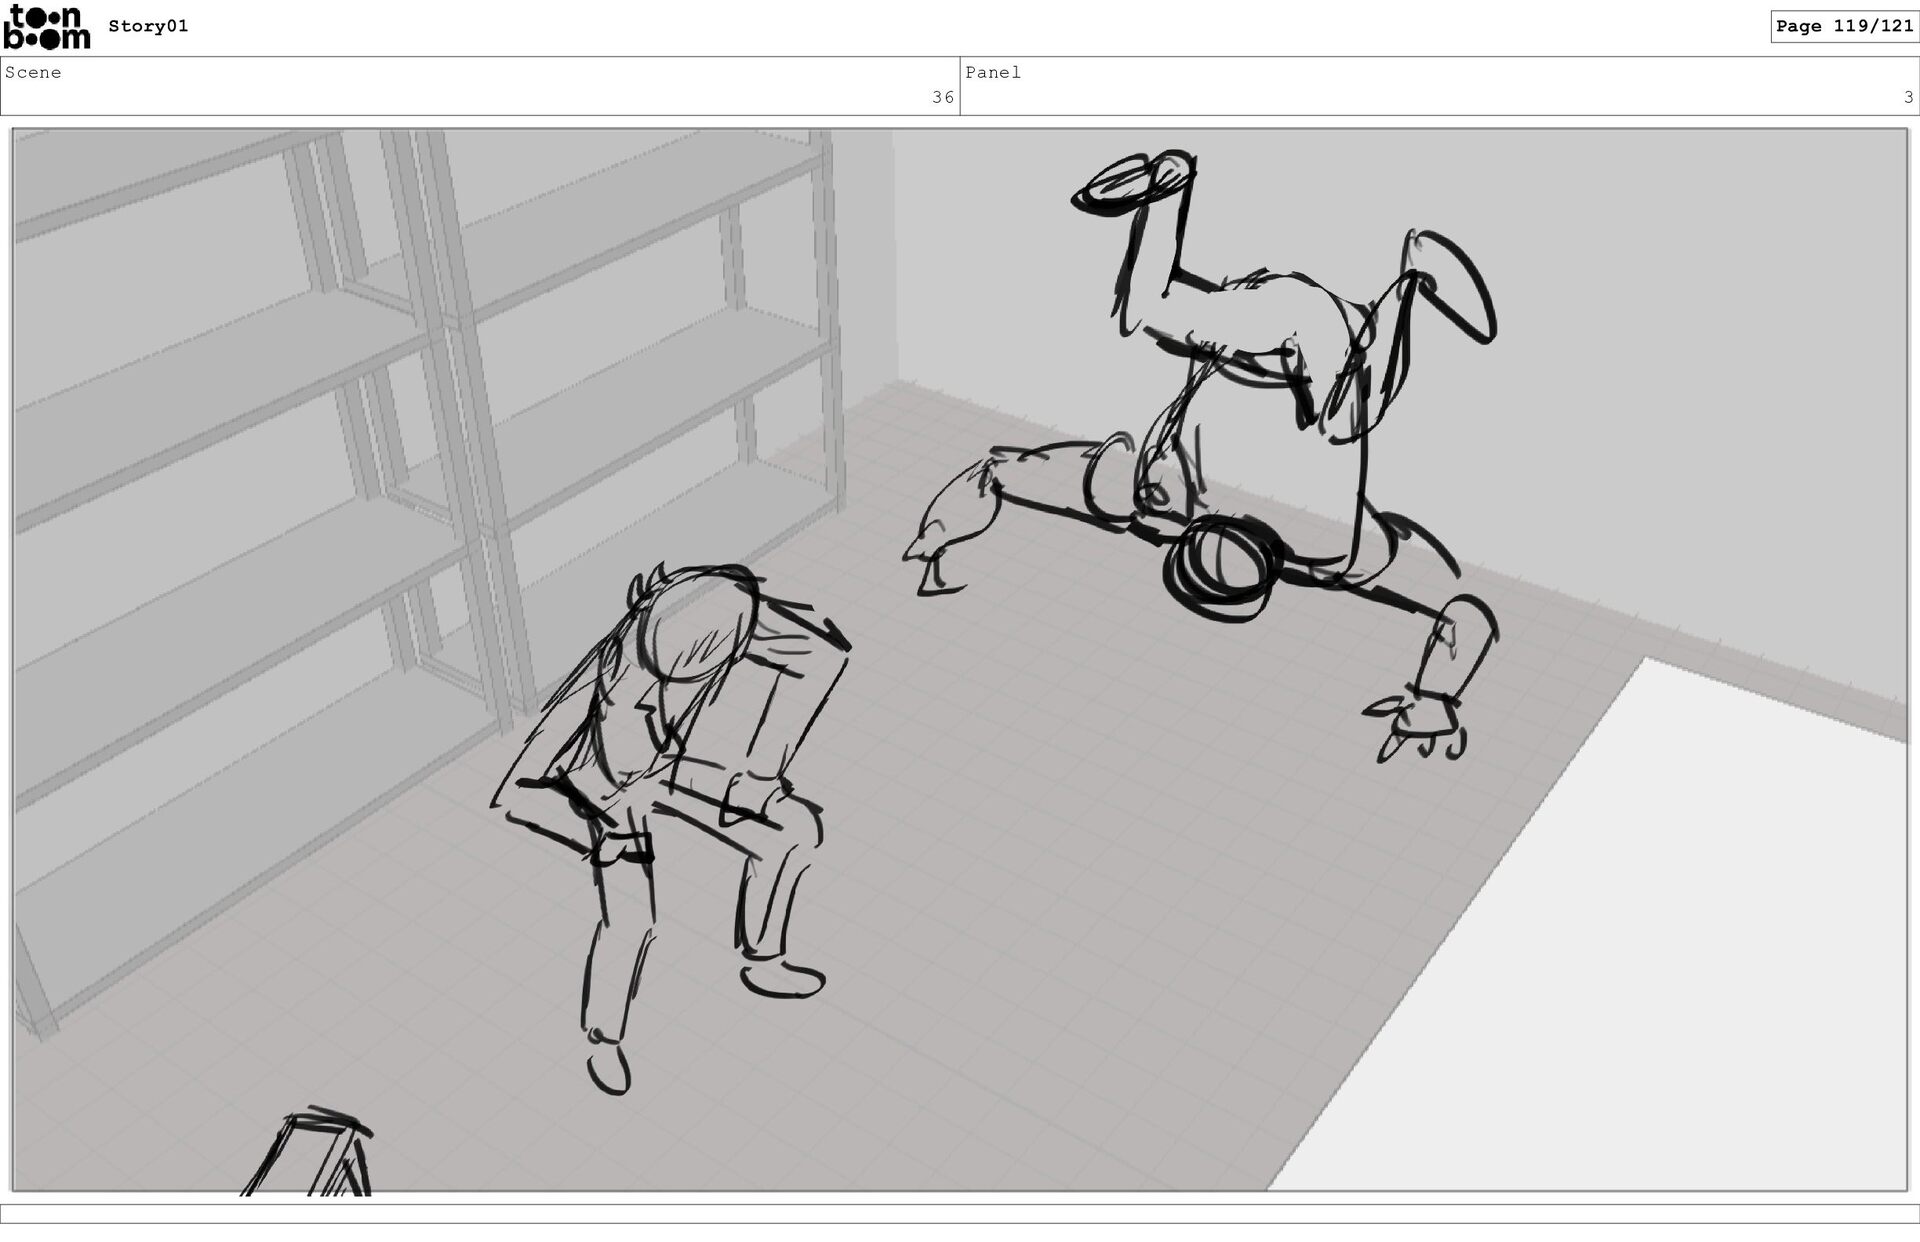Click the empty notes field below panel
Image resolution: width=1920 pixels, height=1242 pixels.
[x=958, y=1213]
